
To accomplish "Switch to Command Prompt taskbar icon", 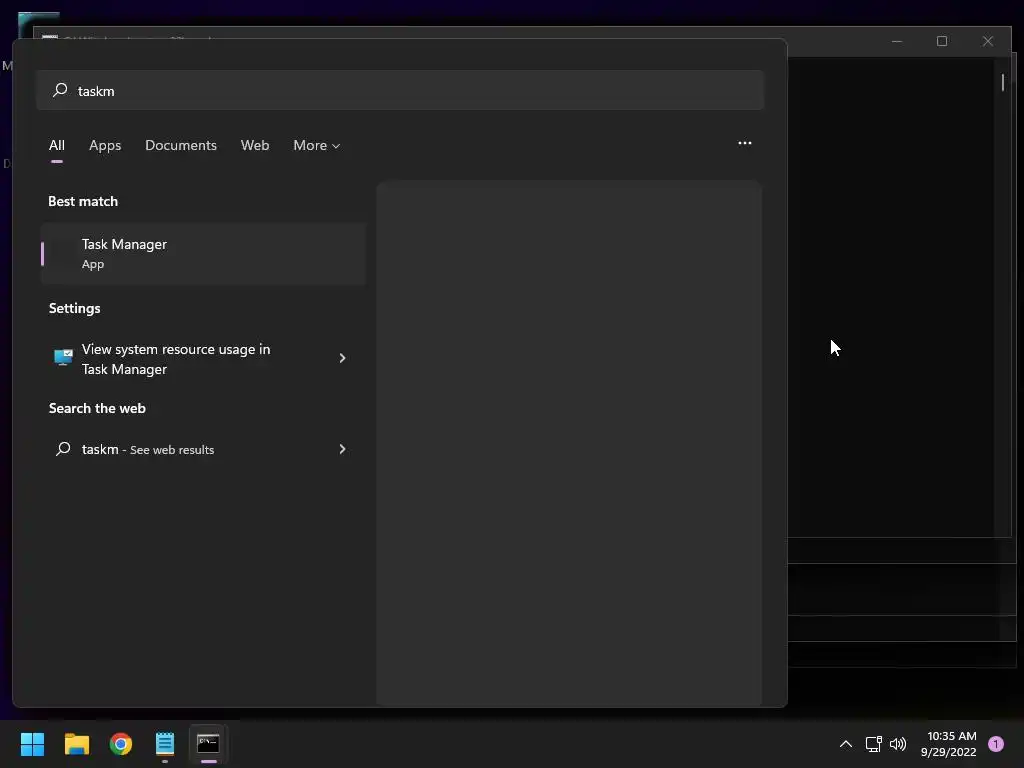I will tap(208, 744).
